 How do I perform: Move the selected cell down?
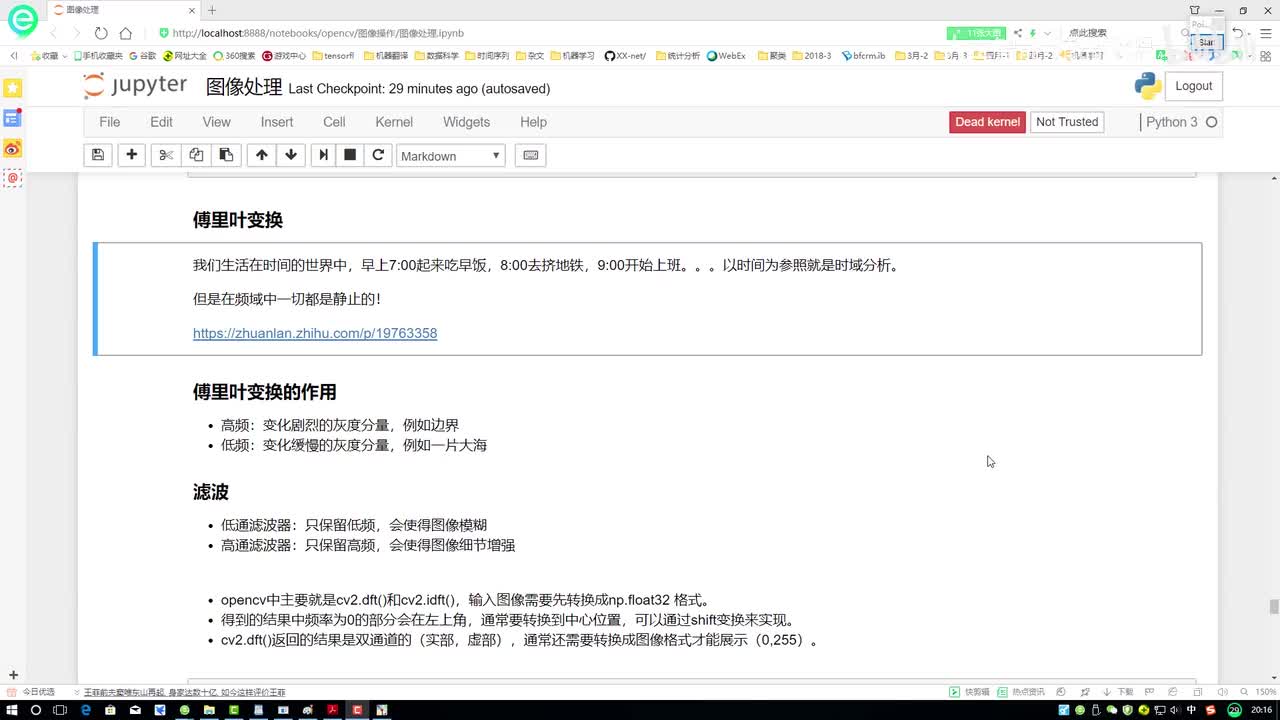click(291, 155)
